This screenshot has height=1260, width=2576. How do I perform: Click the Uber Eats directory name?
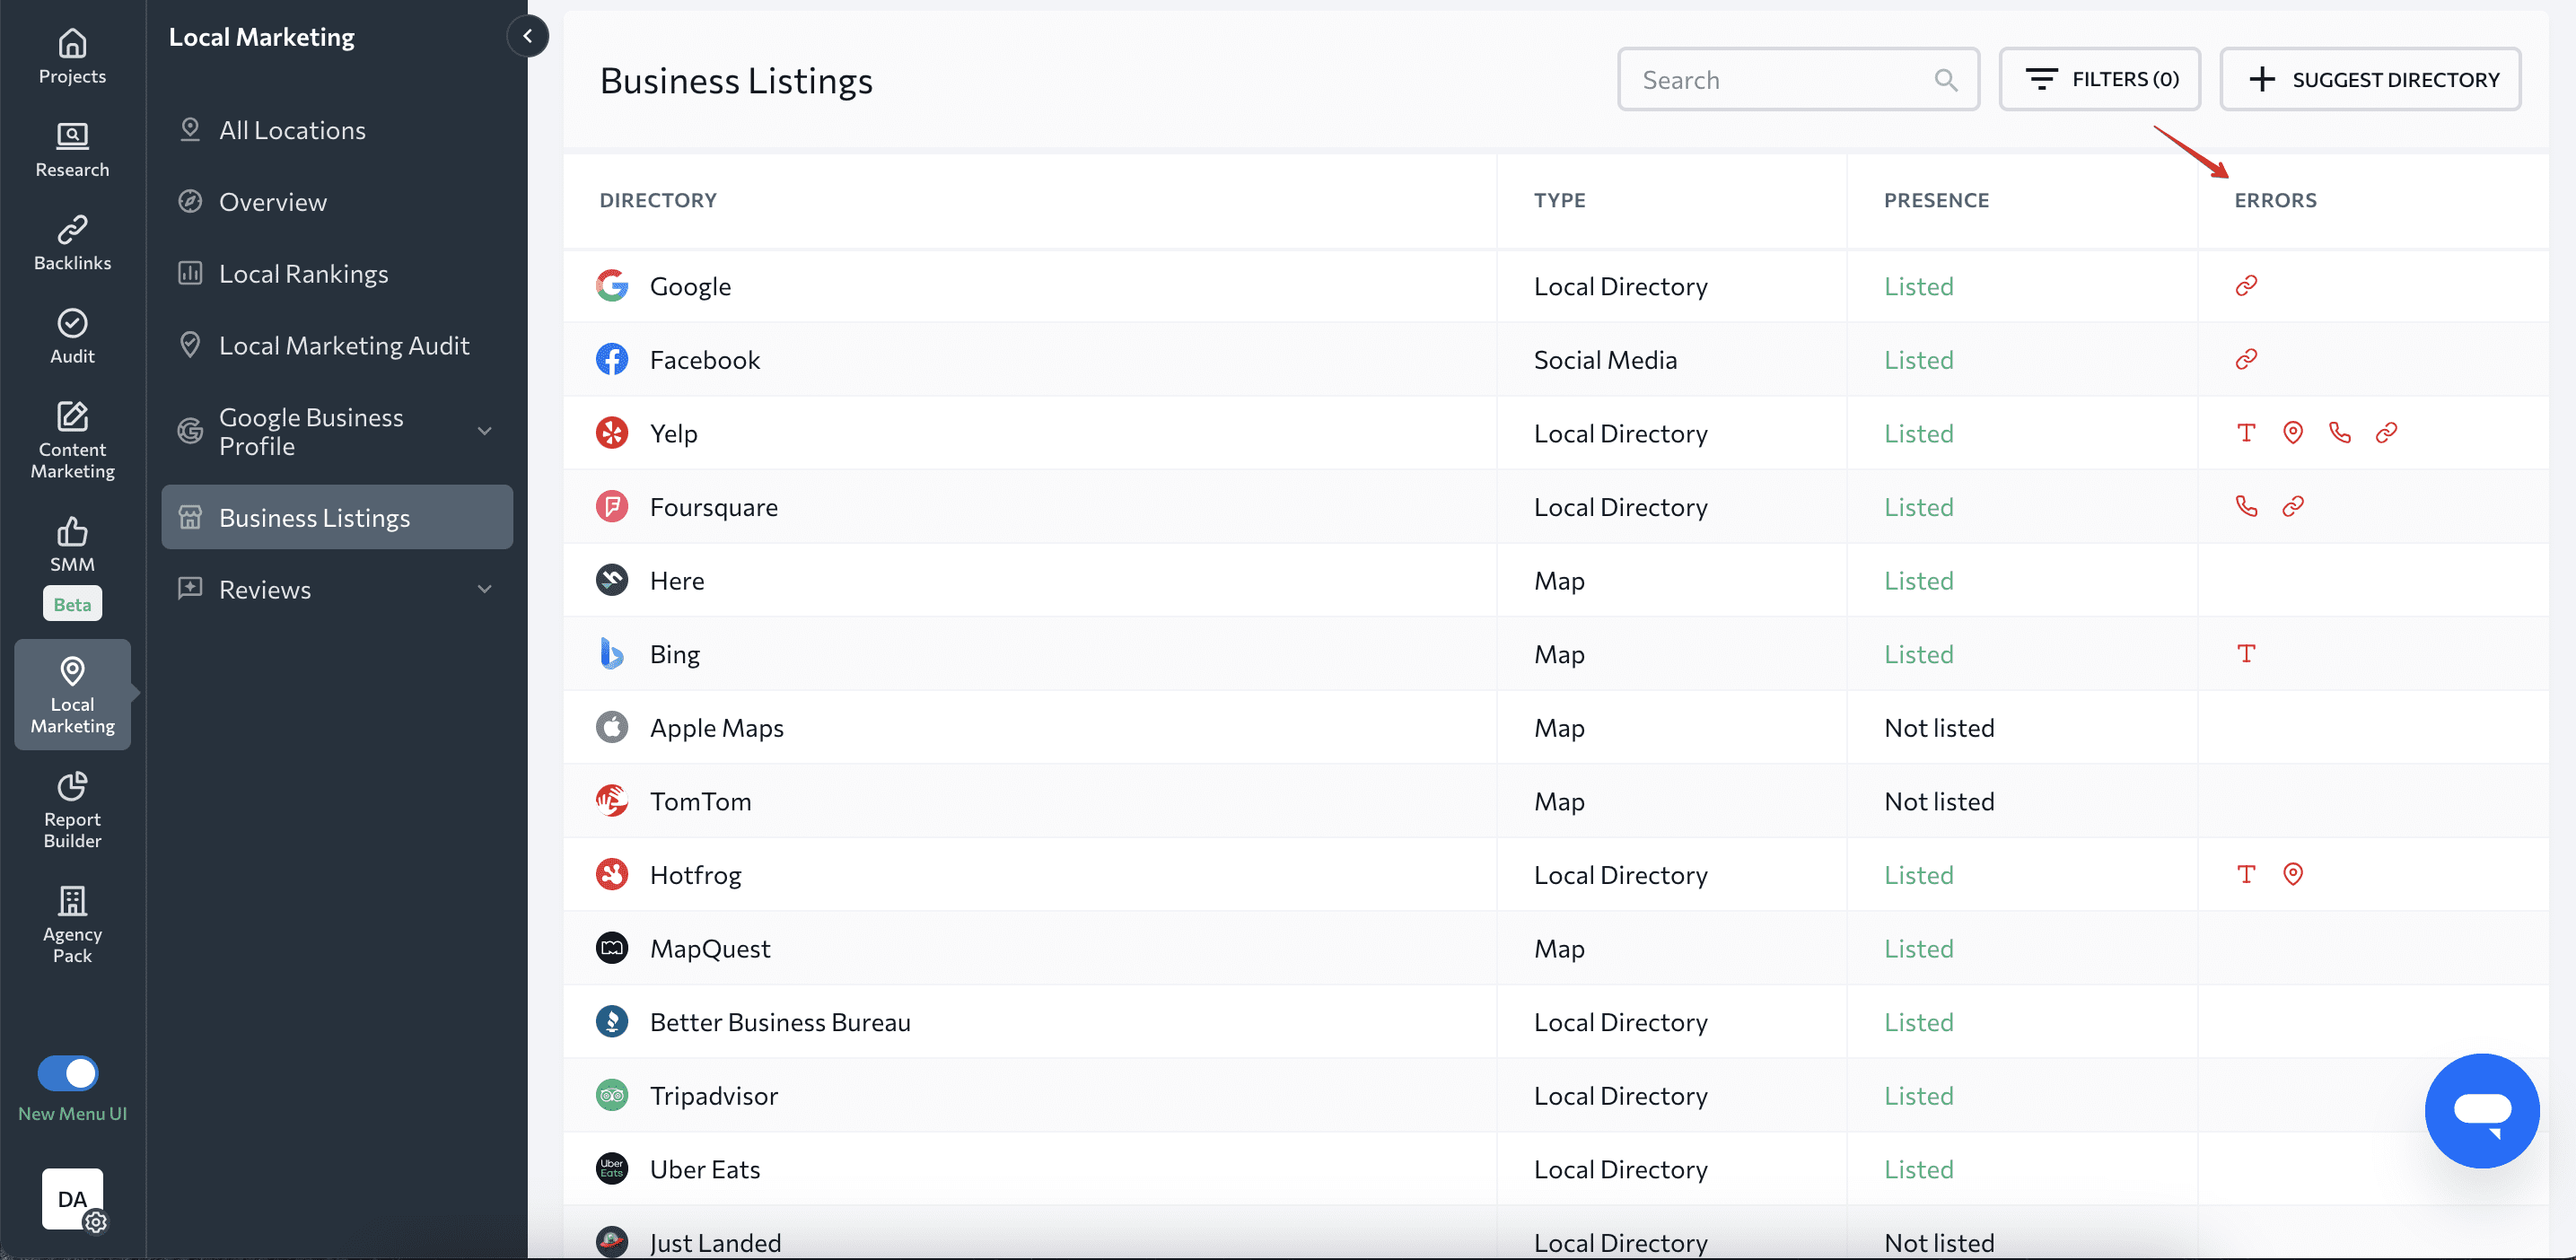[705, 1169]
